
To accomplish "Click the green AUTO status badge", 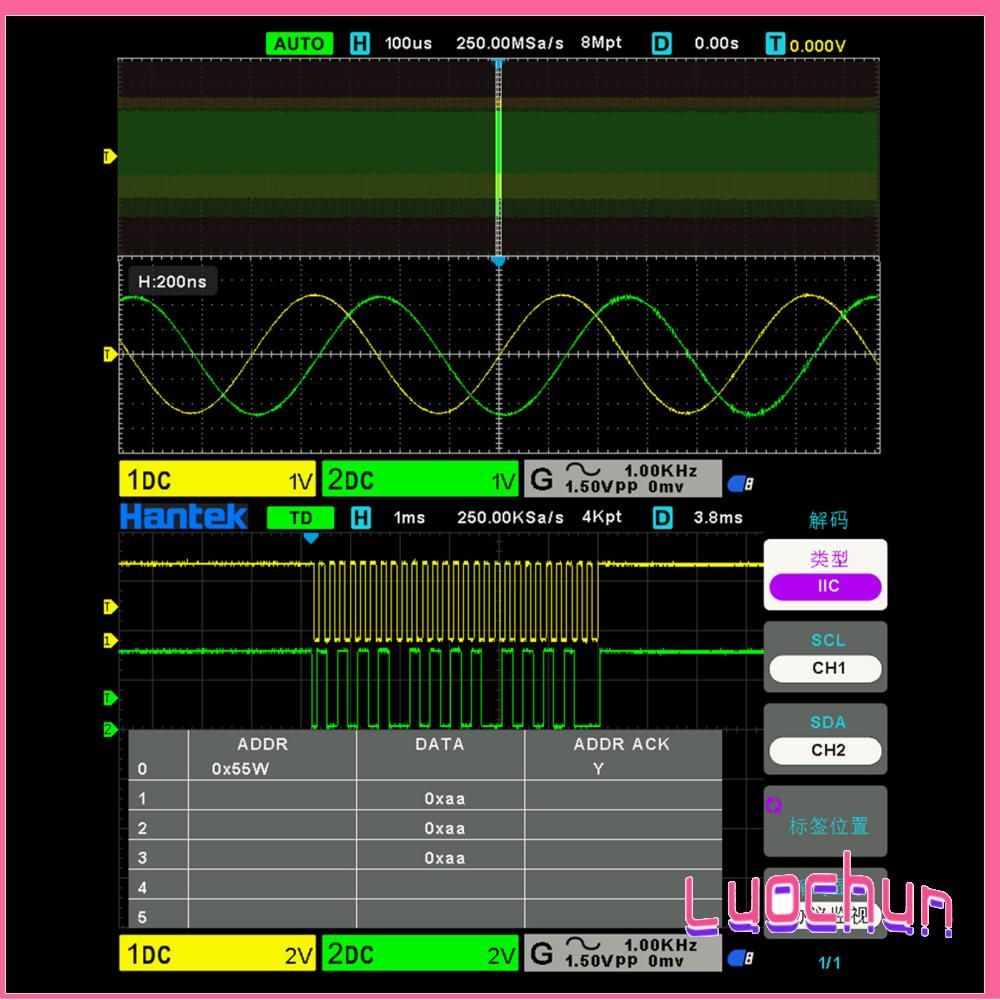I will point(299,43).
